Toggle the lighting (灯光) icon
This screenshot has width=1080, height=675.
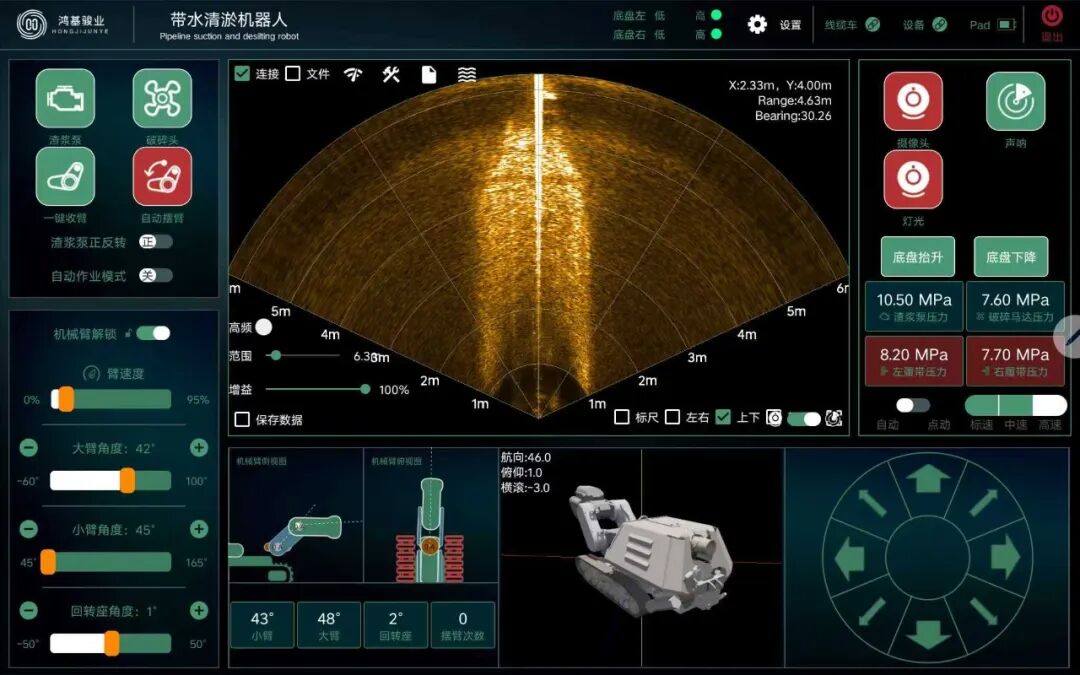click(912, 179)
